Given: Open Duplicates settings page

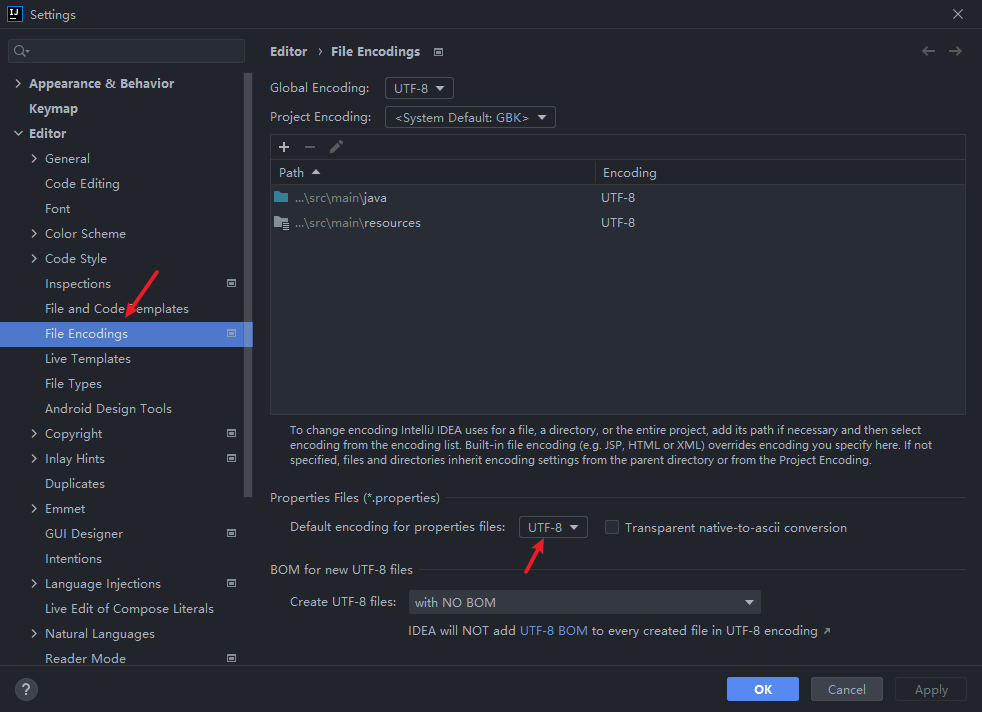Looking at the screenshot, I should click(75, 483).
